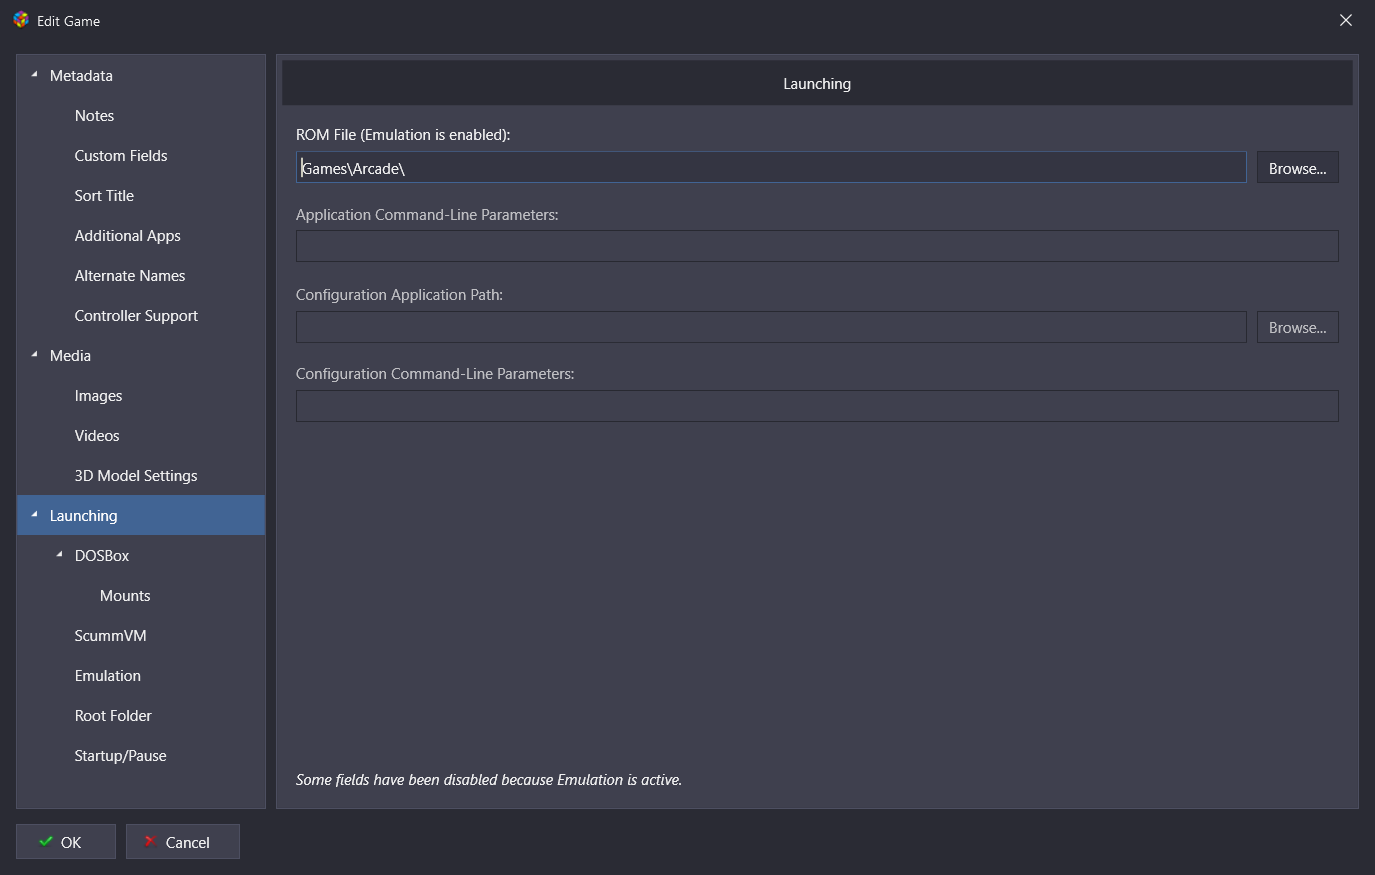Confirm changes with OK button
This screenshot has height=875, width=1375.
[66, 842]
